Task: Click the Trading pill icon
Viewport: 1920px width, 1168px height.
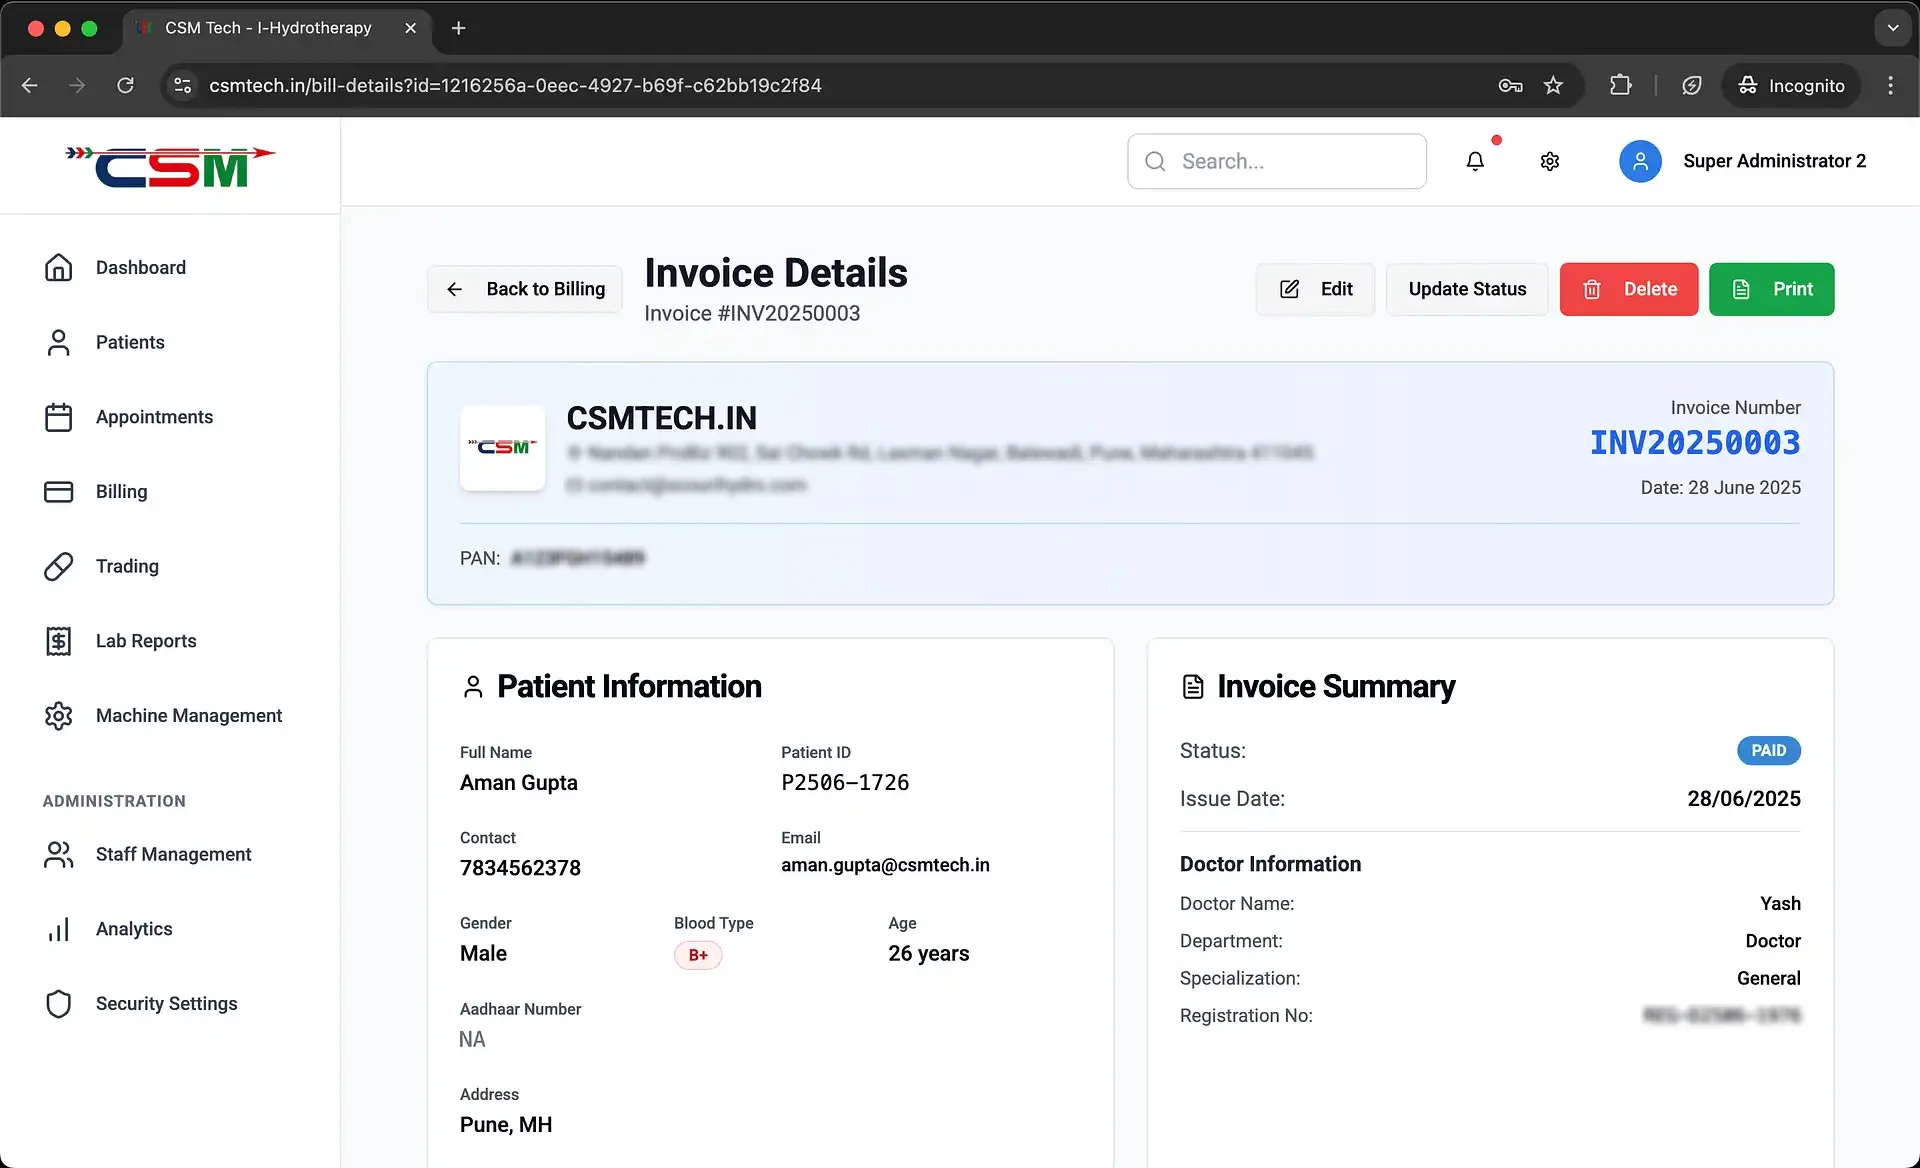Action: click(x=59, y=566)
